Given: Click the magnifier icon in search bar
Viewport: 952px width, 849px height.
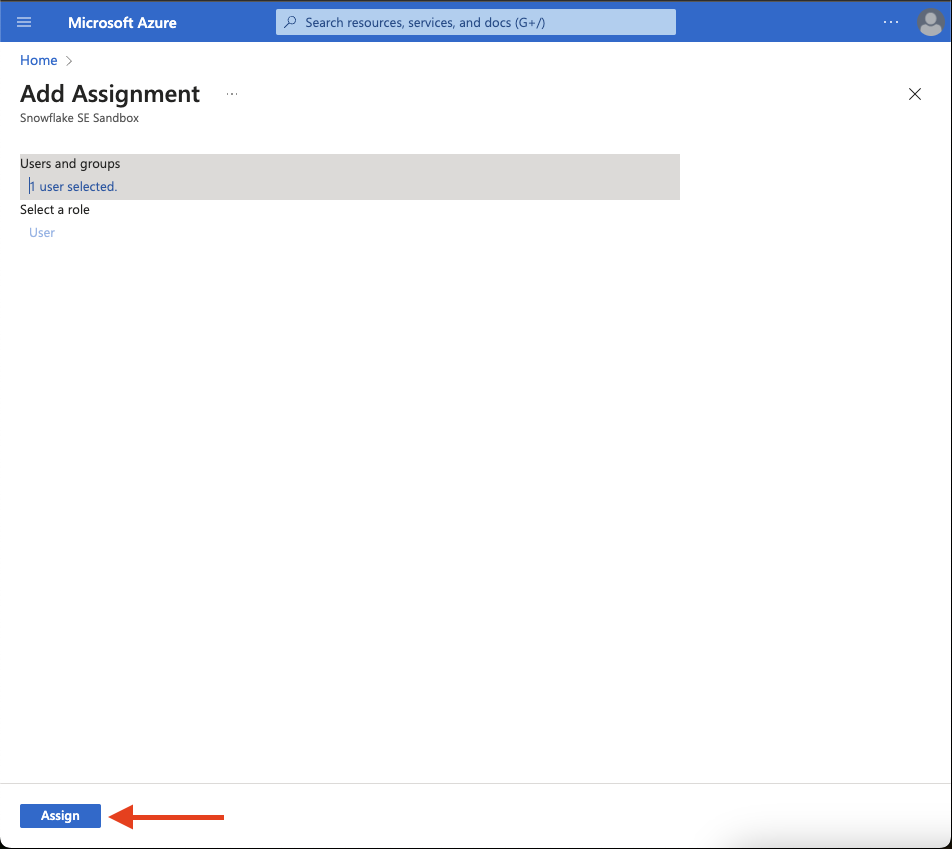Looking at the screenshot, I should tap(290, 22).
